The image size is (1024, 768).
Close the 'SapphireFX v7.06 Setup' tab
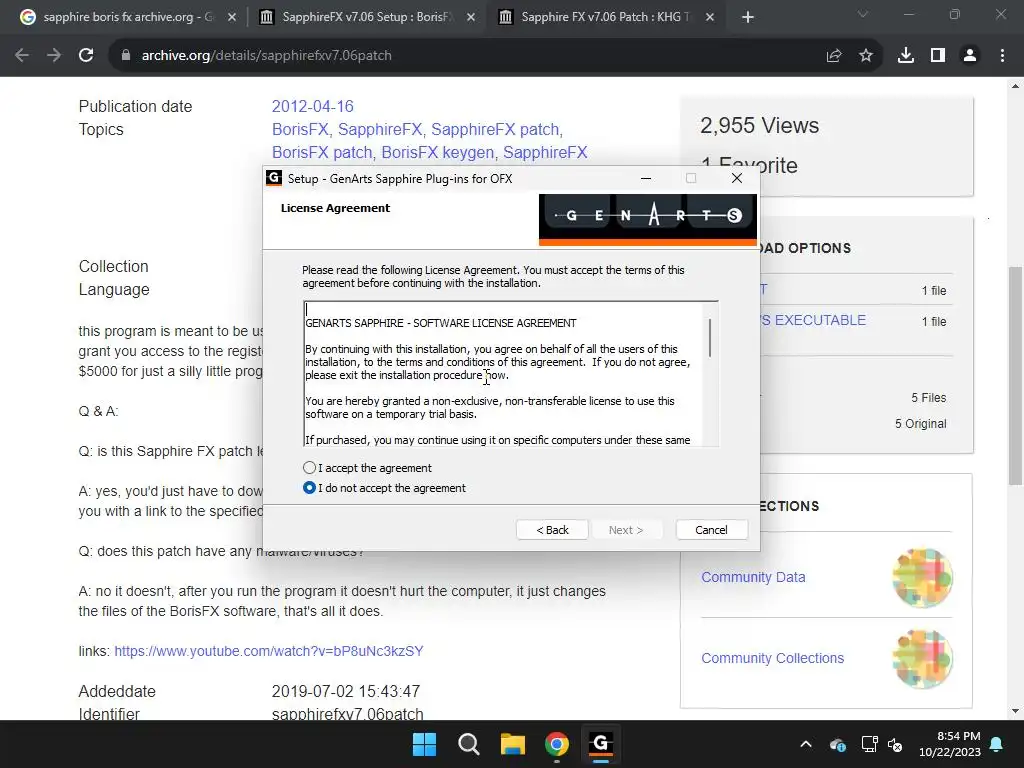click(471, 17)
